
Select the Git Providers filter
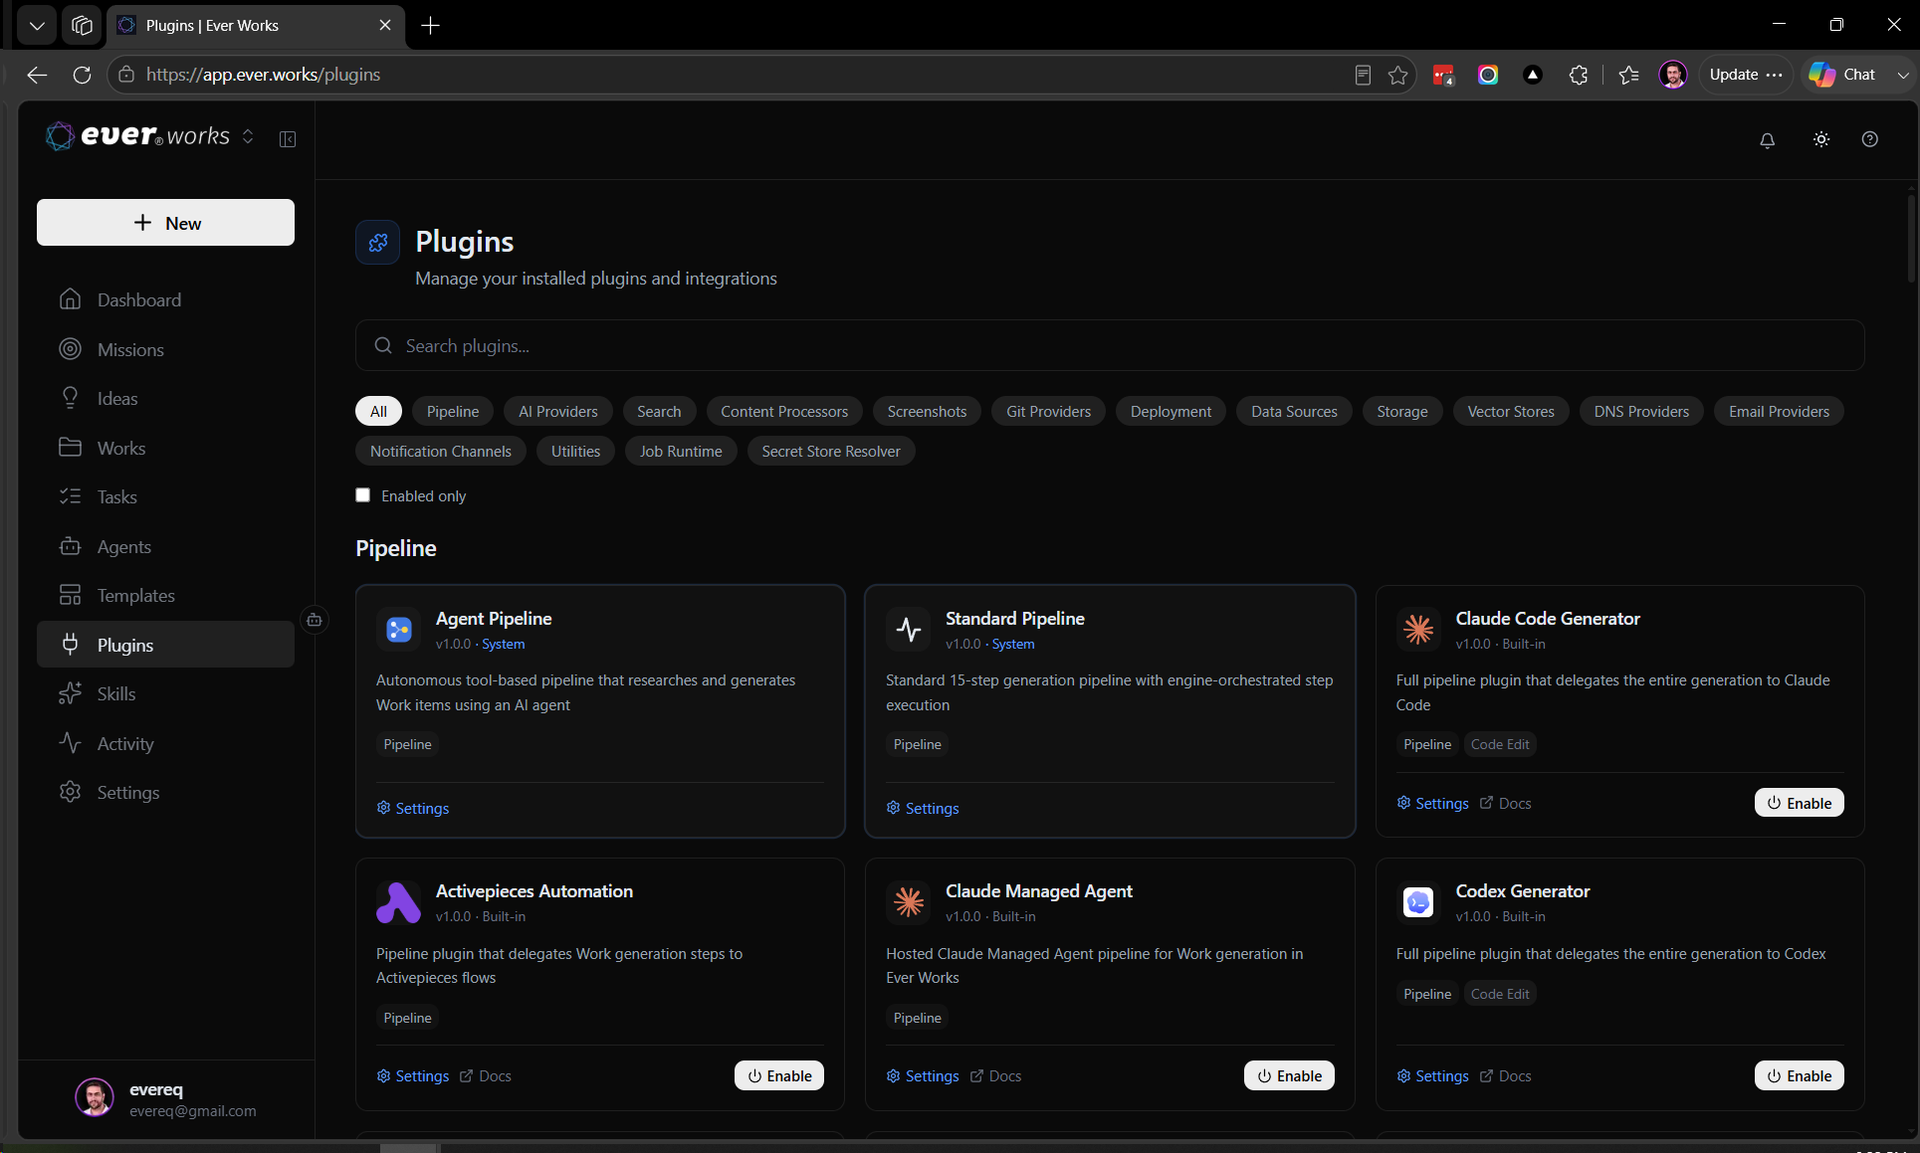[1048, 411]
